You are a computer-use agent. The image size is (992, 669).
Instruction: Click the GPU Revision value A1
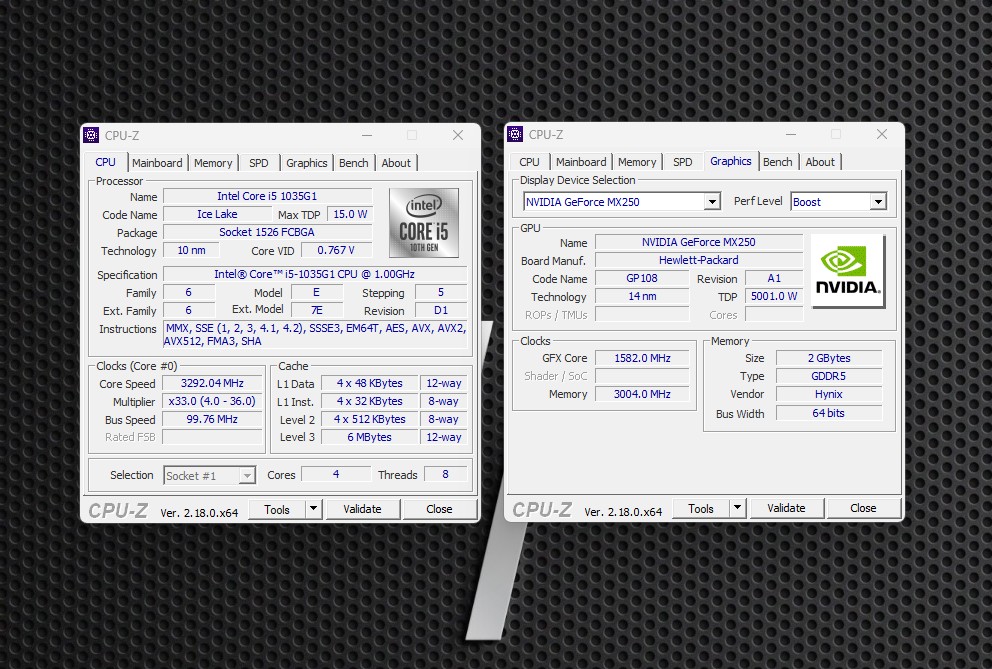click(x=774, y=278)
